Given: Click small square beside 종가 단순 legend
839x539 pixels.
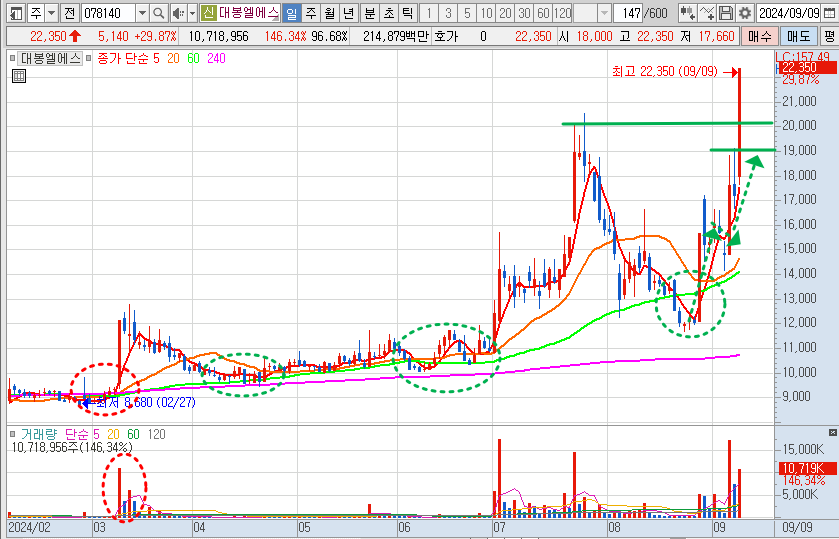Looking at the screenshot, I should point(89,58).
